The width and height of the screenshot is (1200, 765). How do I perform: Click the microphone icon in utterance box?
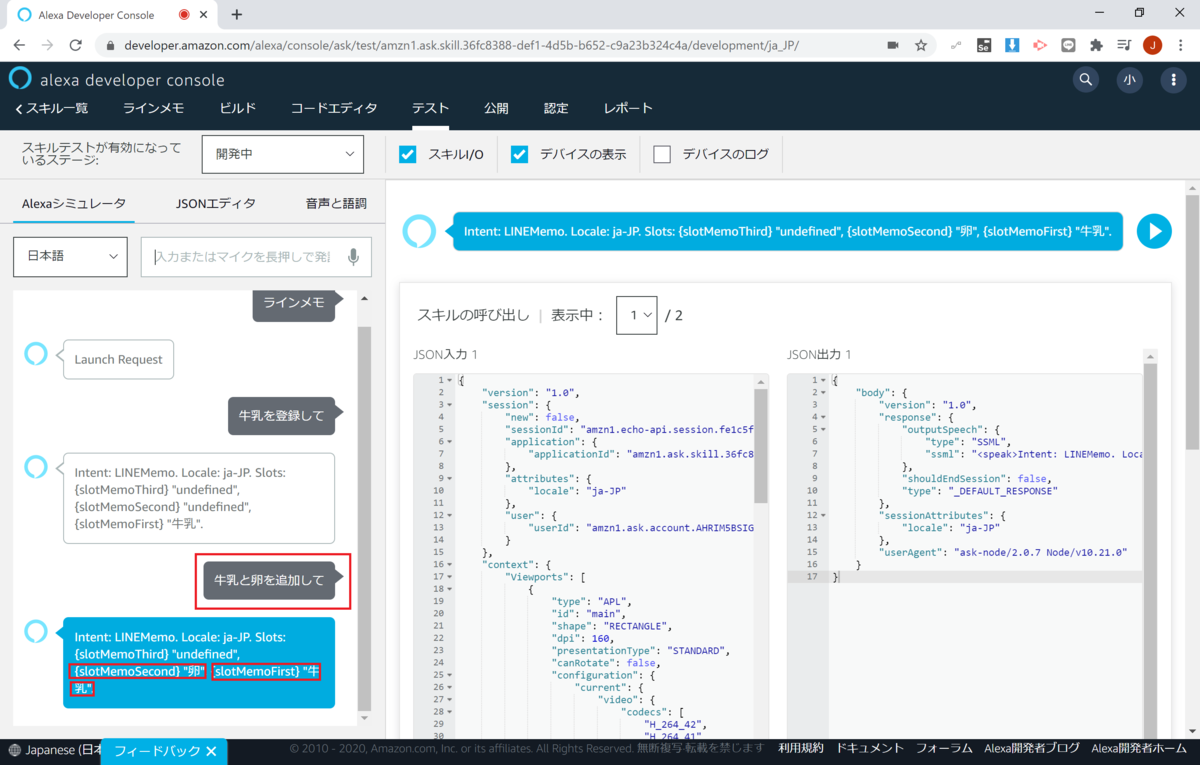pos(353,257)
